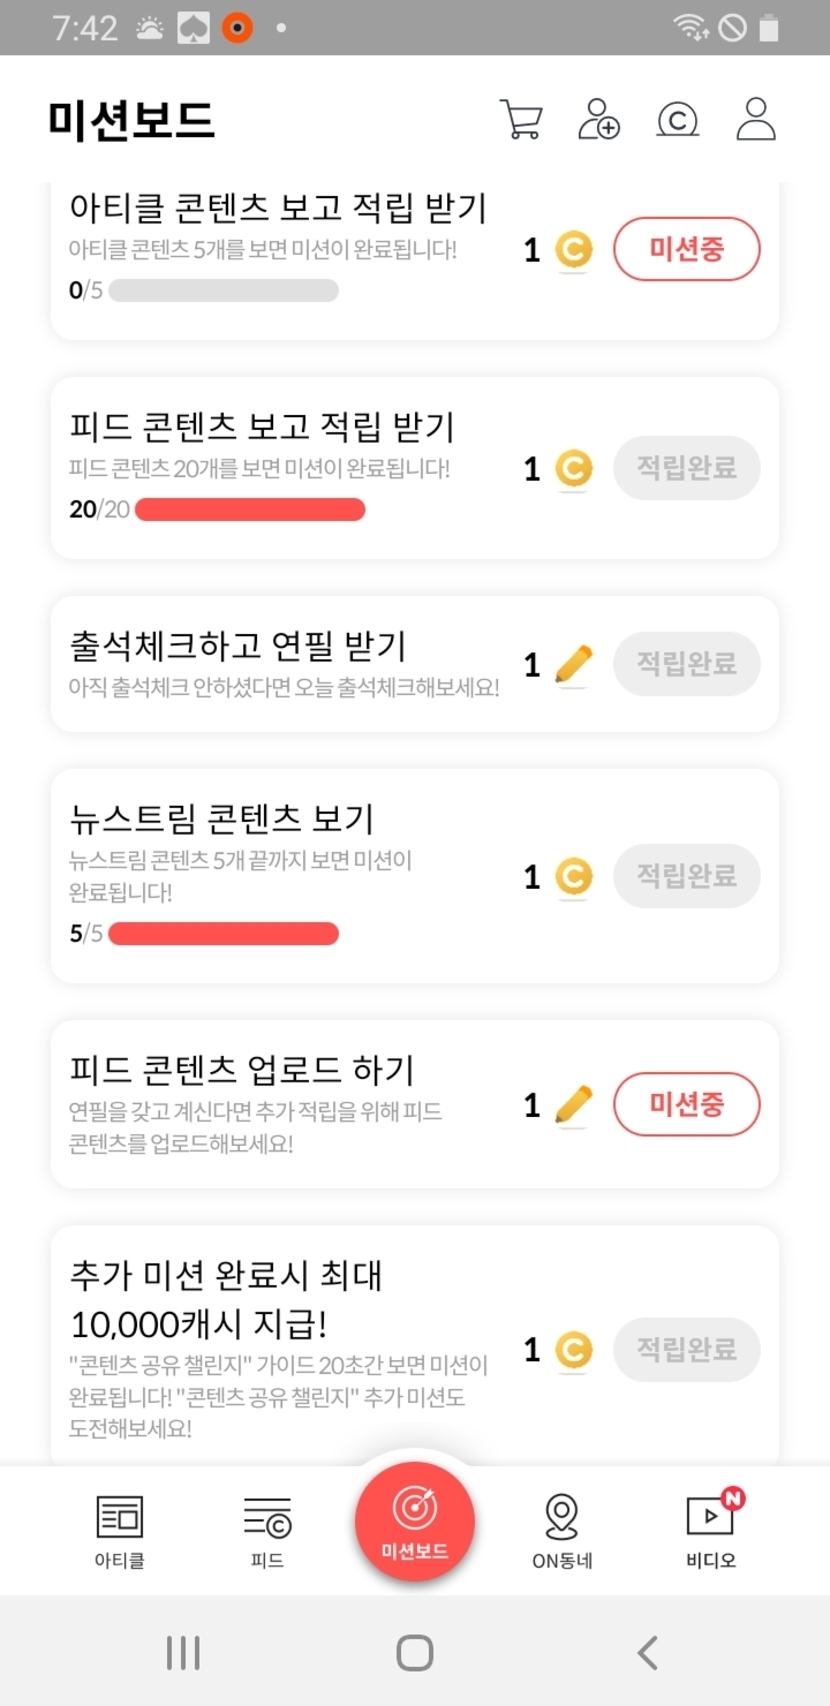Tap the pencil icon on feed upload mission
Viewport: 830px width, 1706px height.
pos(573,1105)
